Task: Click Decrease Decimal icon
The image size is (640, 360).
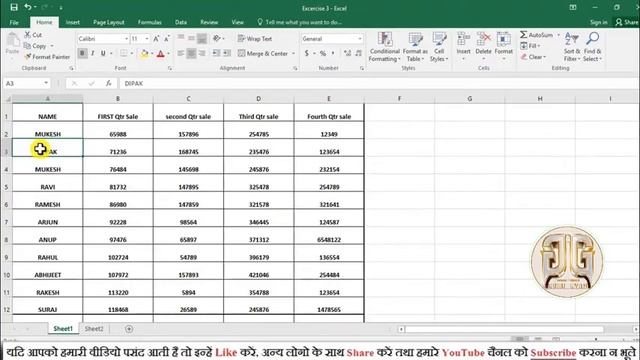Action: pyautogui.click(x=358, y=53)
